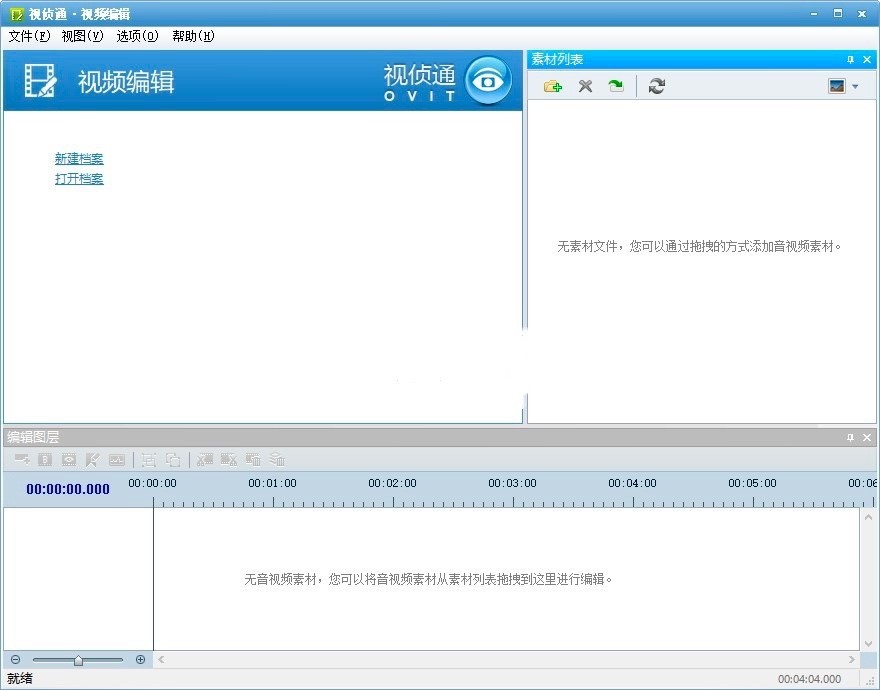Click the filmstrip B icon in timeline toolbar
The image size is (880, 690).
(45, 460)
